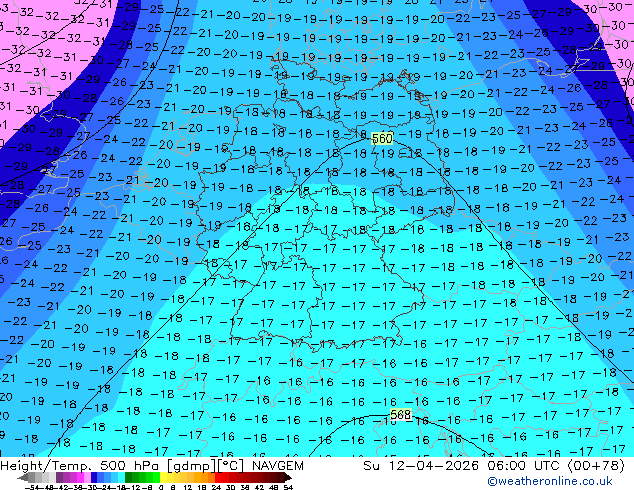The width and height of the screenshot is (634, 490).
Task: Click the dark green swatch in the legend
Action: [x=129, y=478]
